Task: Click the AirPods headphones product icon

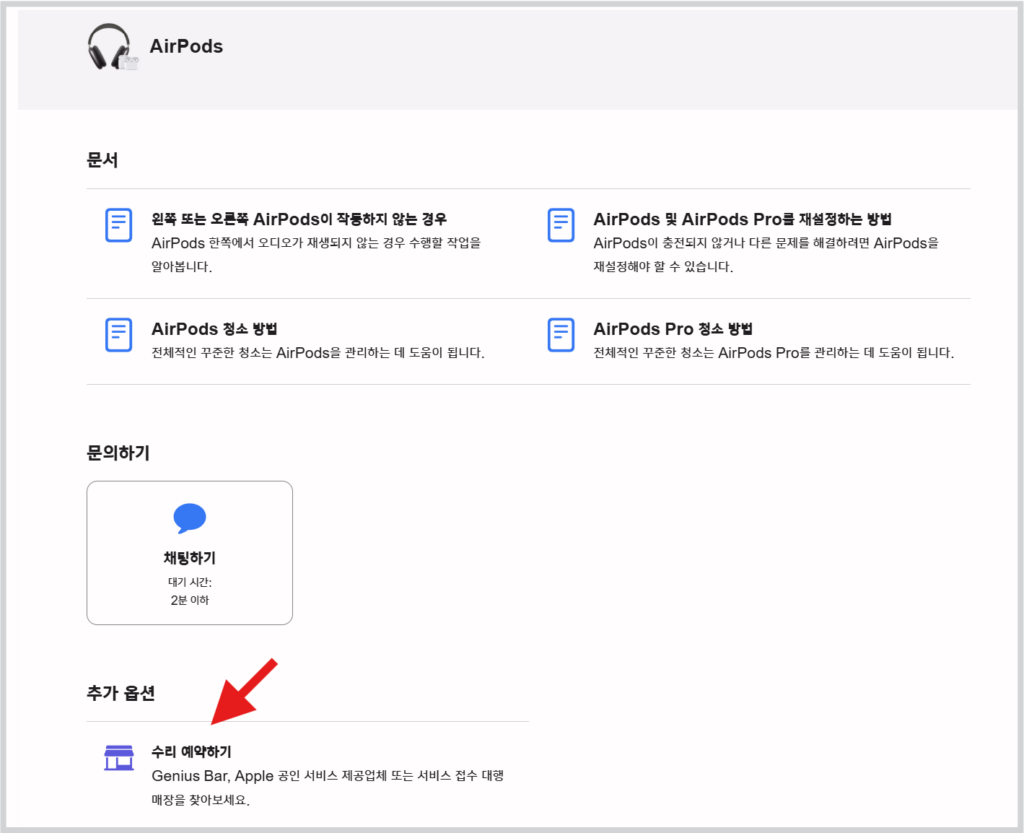Action: (112, 47)
